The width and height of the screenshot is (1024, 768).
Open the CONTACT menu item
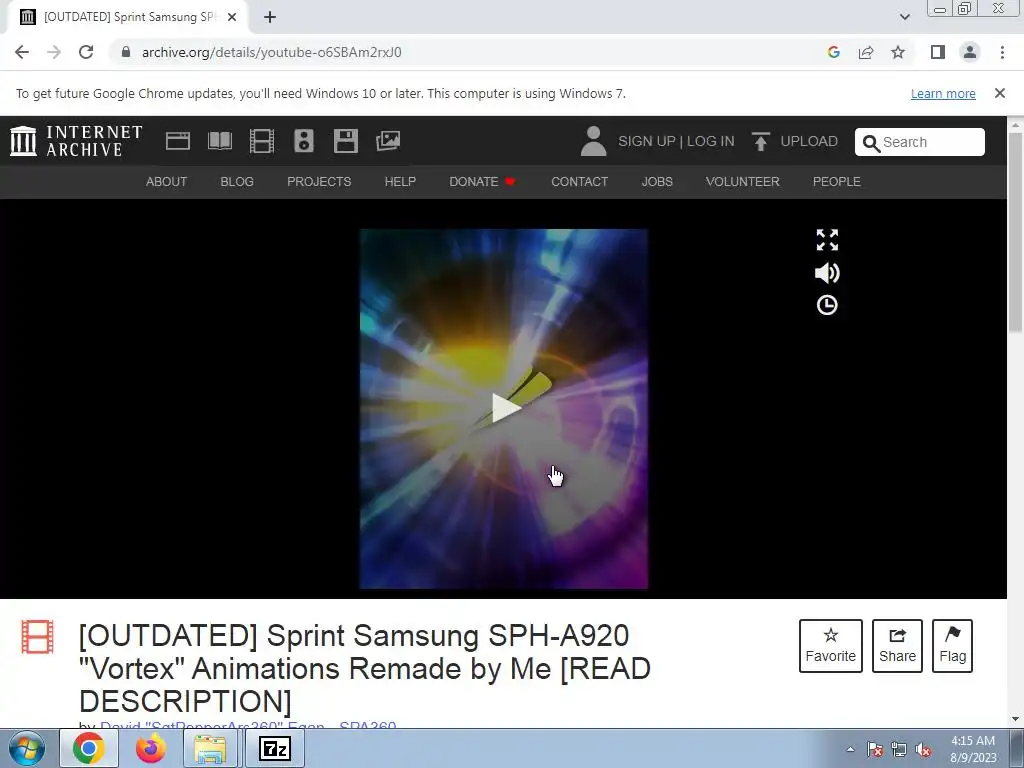579,182
